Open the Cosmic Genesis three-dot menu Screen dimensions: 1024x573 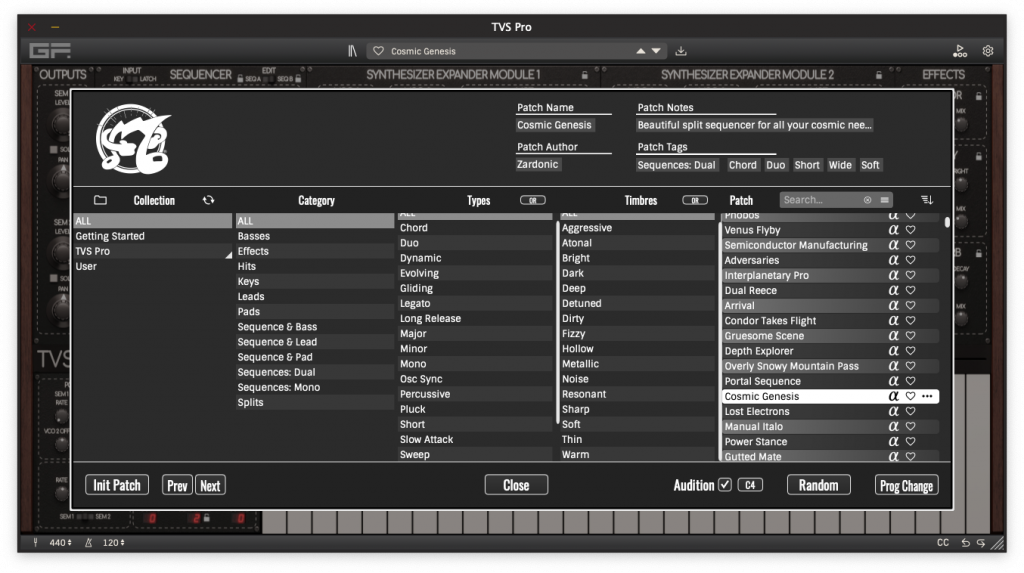[927, 396]
